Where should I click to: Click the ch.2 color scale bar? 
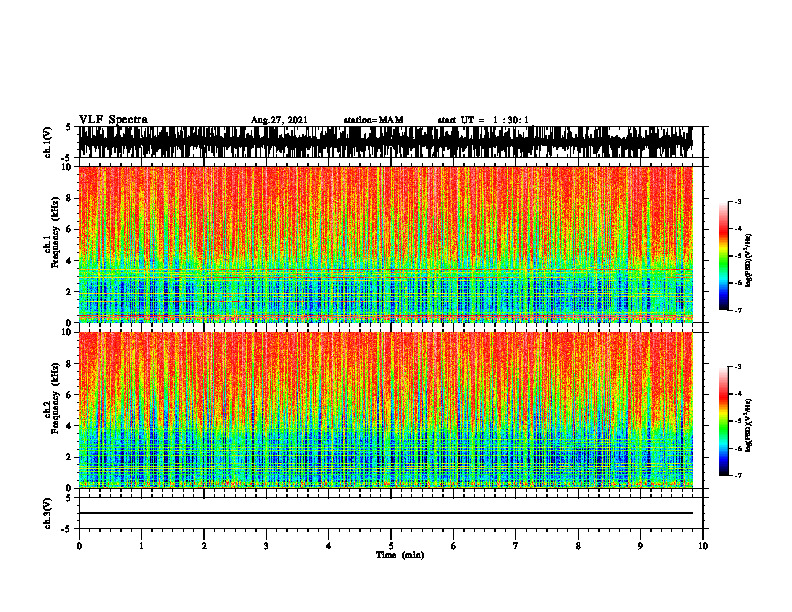(x=723, y=421)
